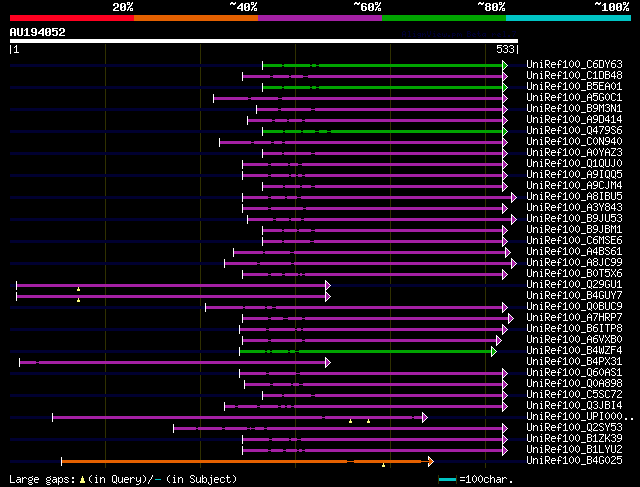Click the orange arrowhead of B4G025 alignment
640x487 pixels.
431,462
